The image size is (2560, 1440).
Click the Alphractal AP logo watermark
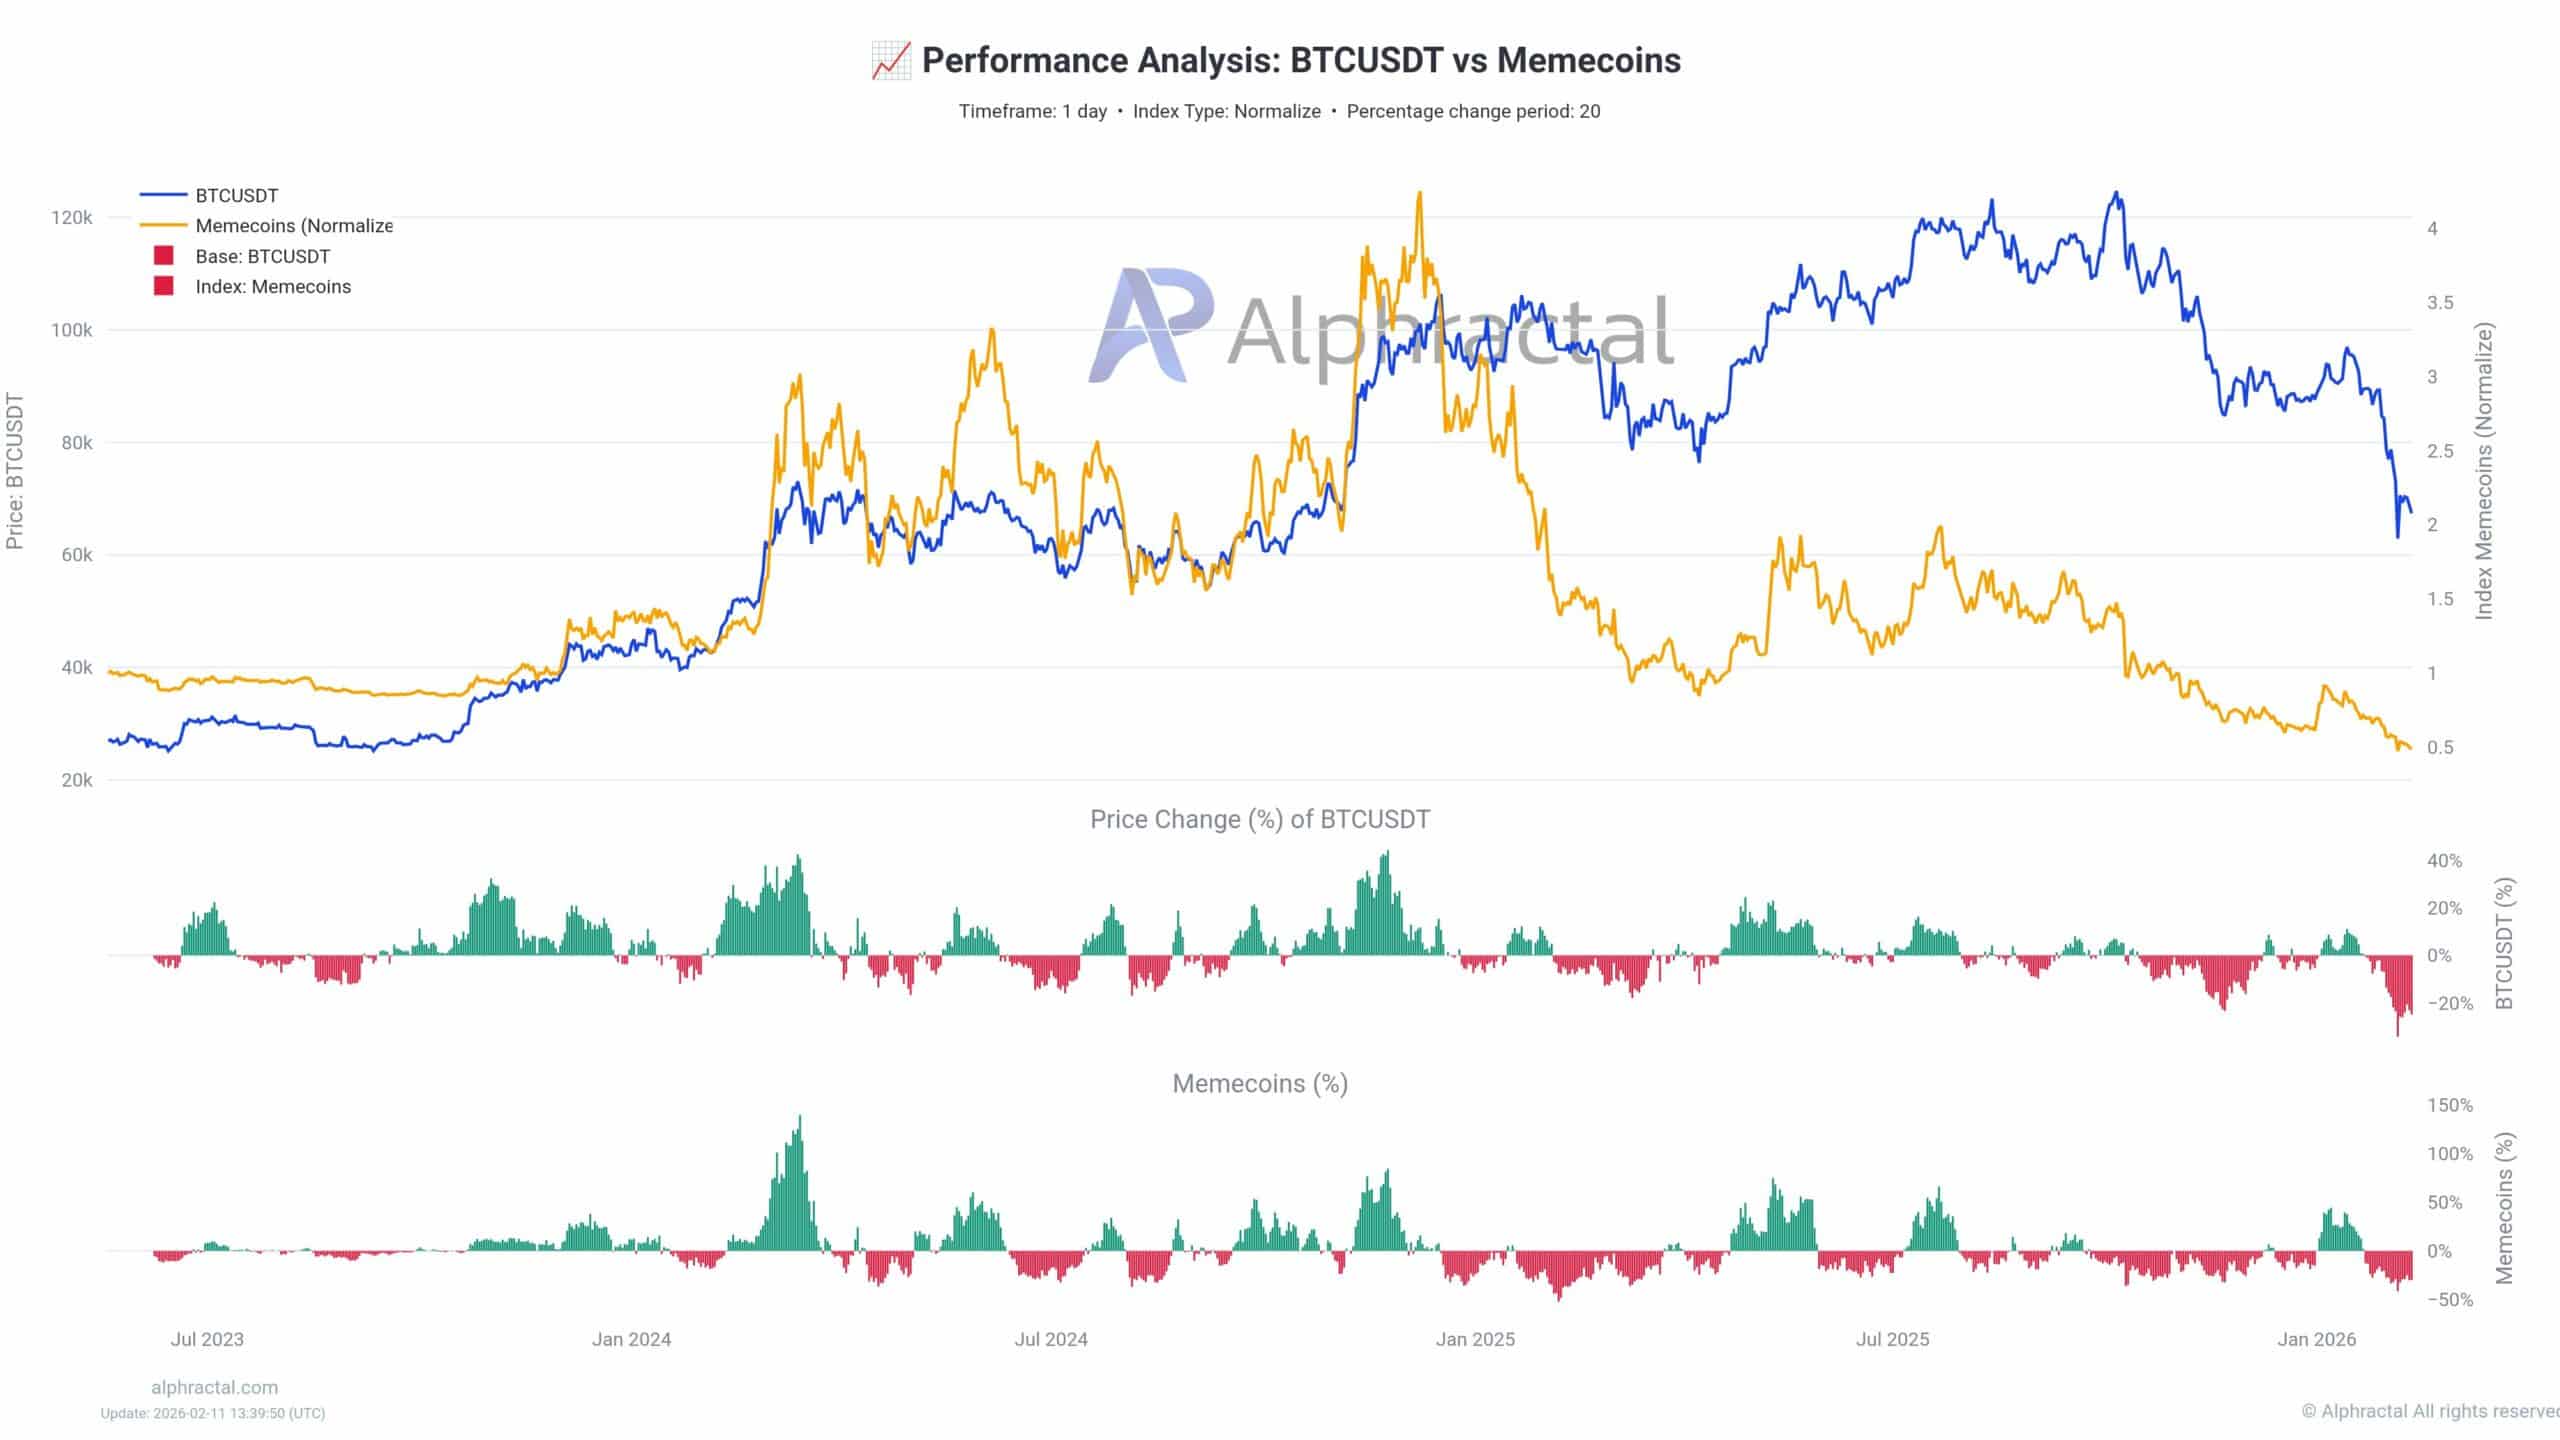pos(1151,325)
